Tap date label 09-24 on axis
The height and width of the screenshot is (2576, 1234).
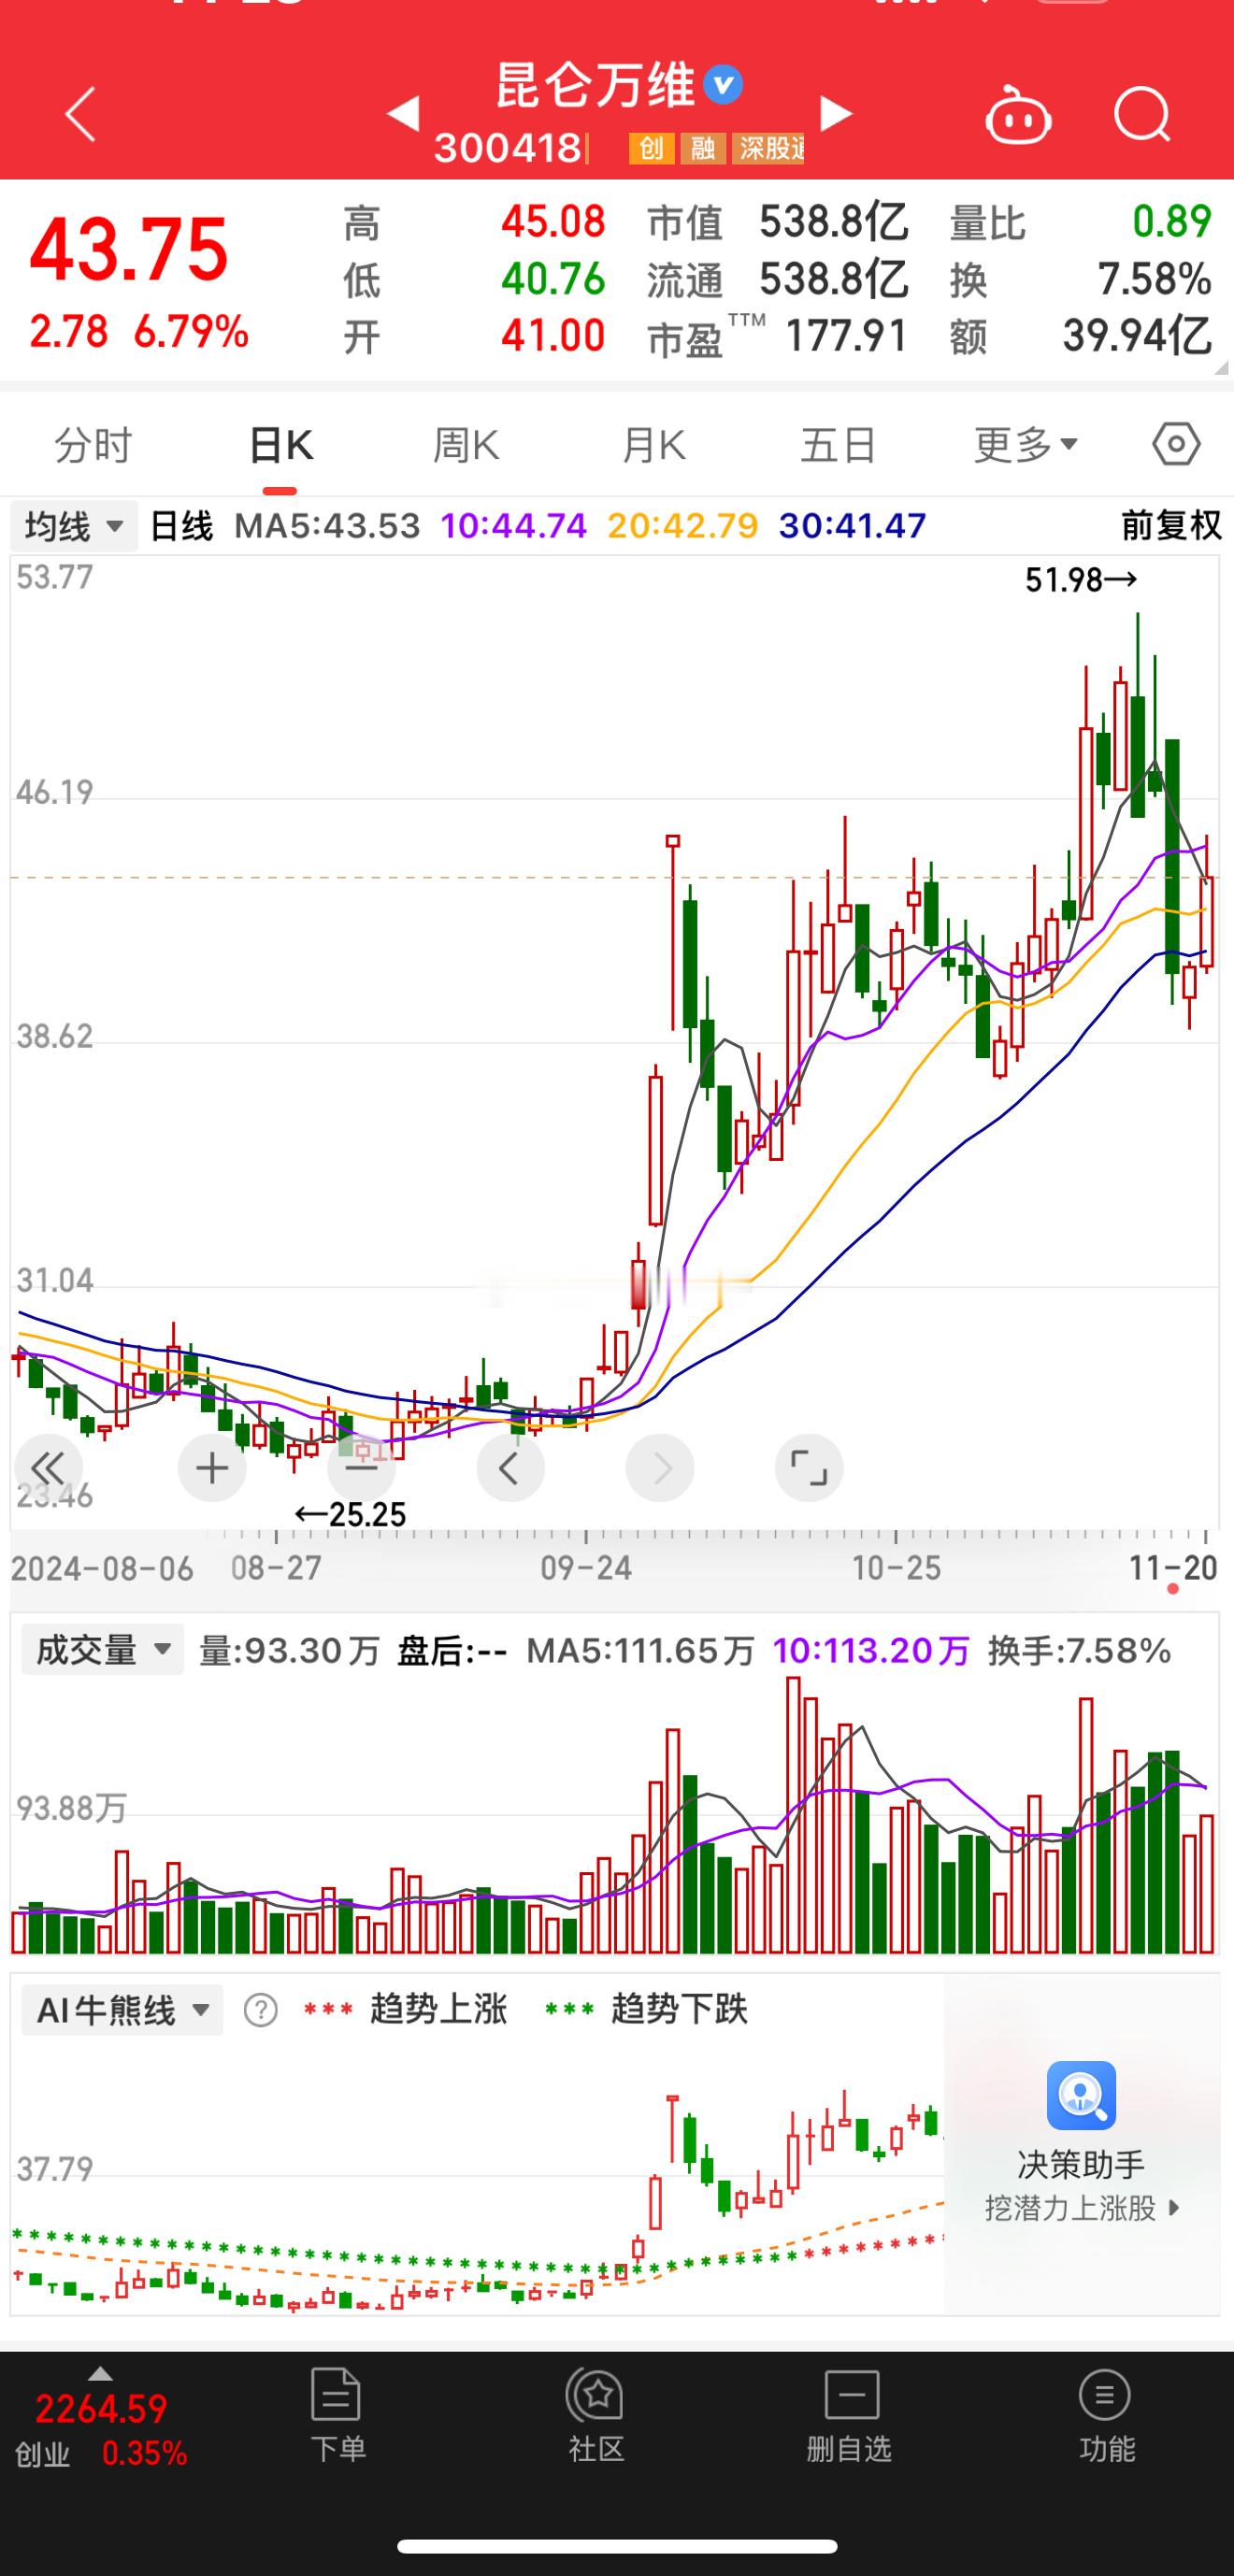(x=586, y=1567)
